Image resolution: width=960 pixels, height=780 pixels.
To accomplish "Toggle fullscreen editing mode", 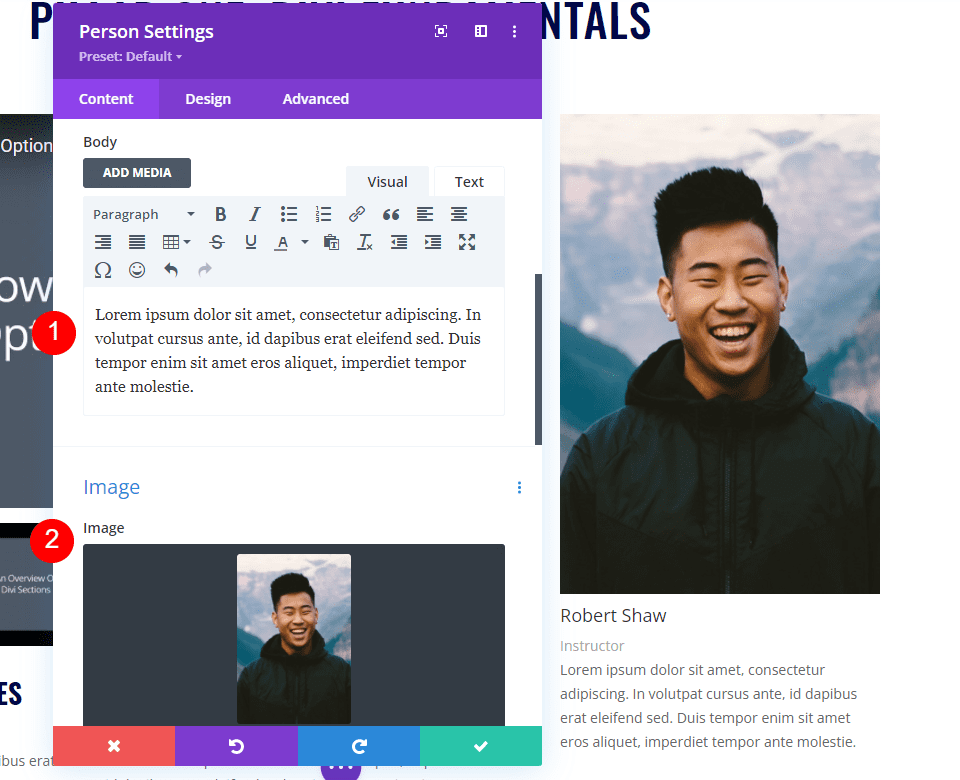I will [466, 241].
